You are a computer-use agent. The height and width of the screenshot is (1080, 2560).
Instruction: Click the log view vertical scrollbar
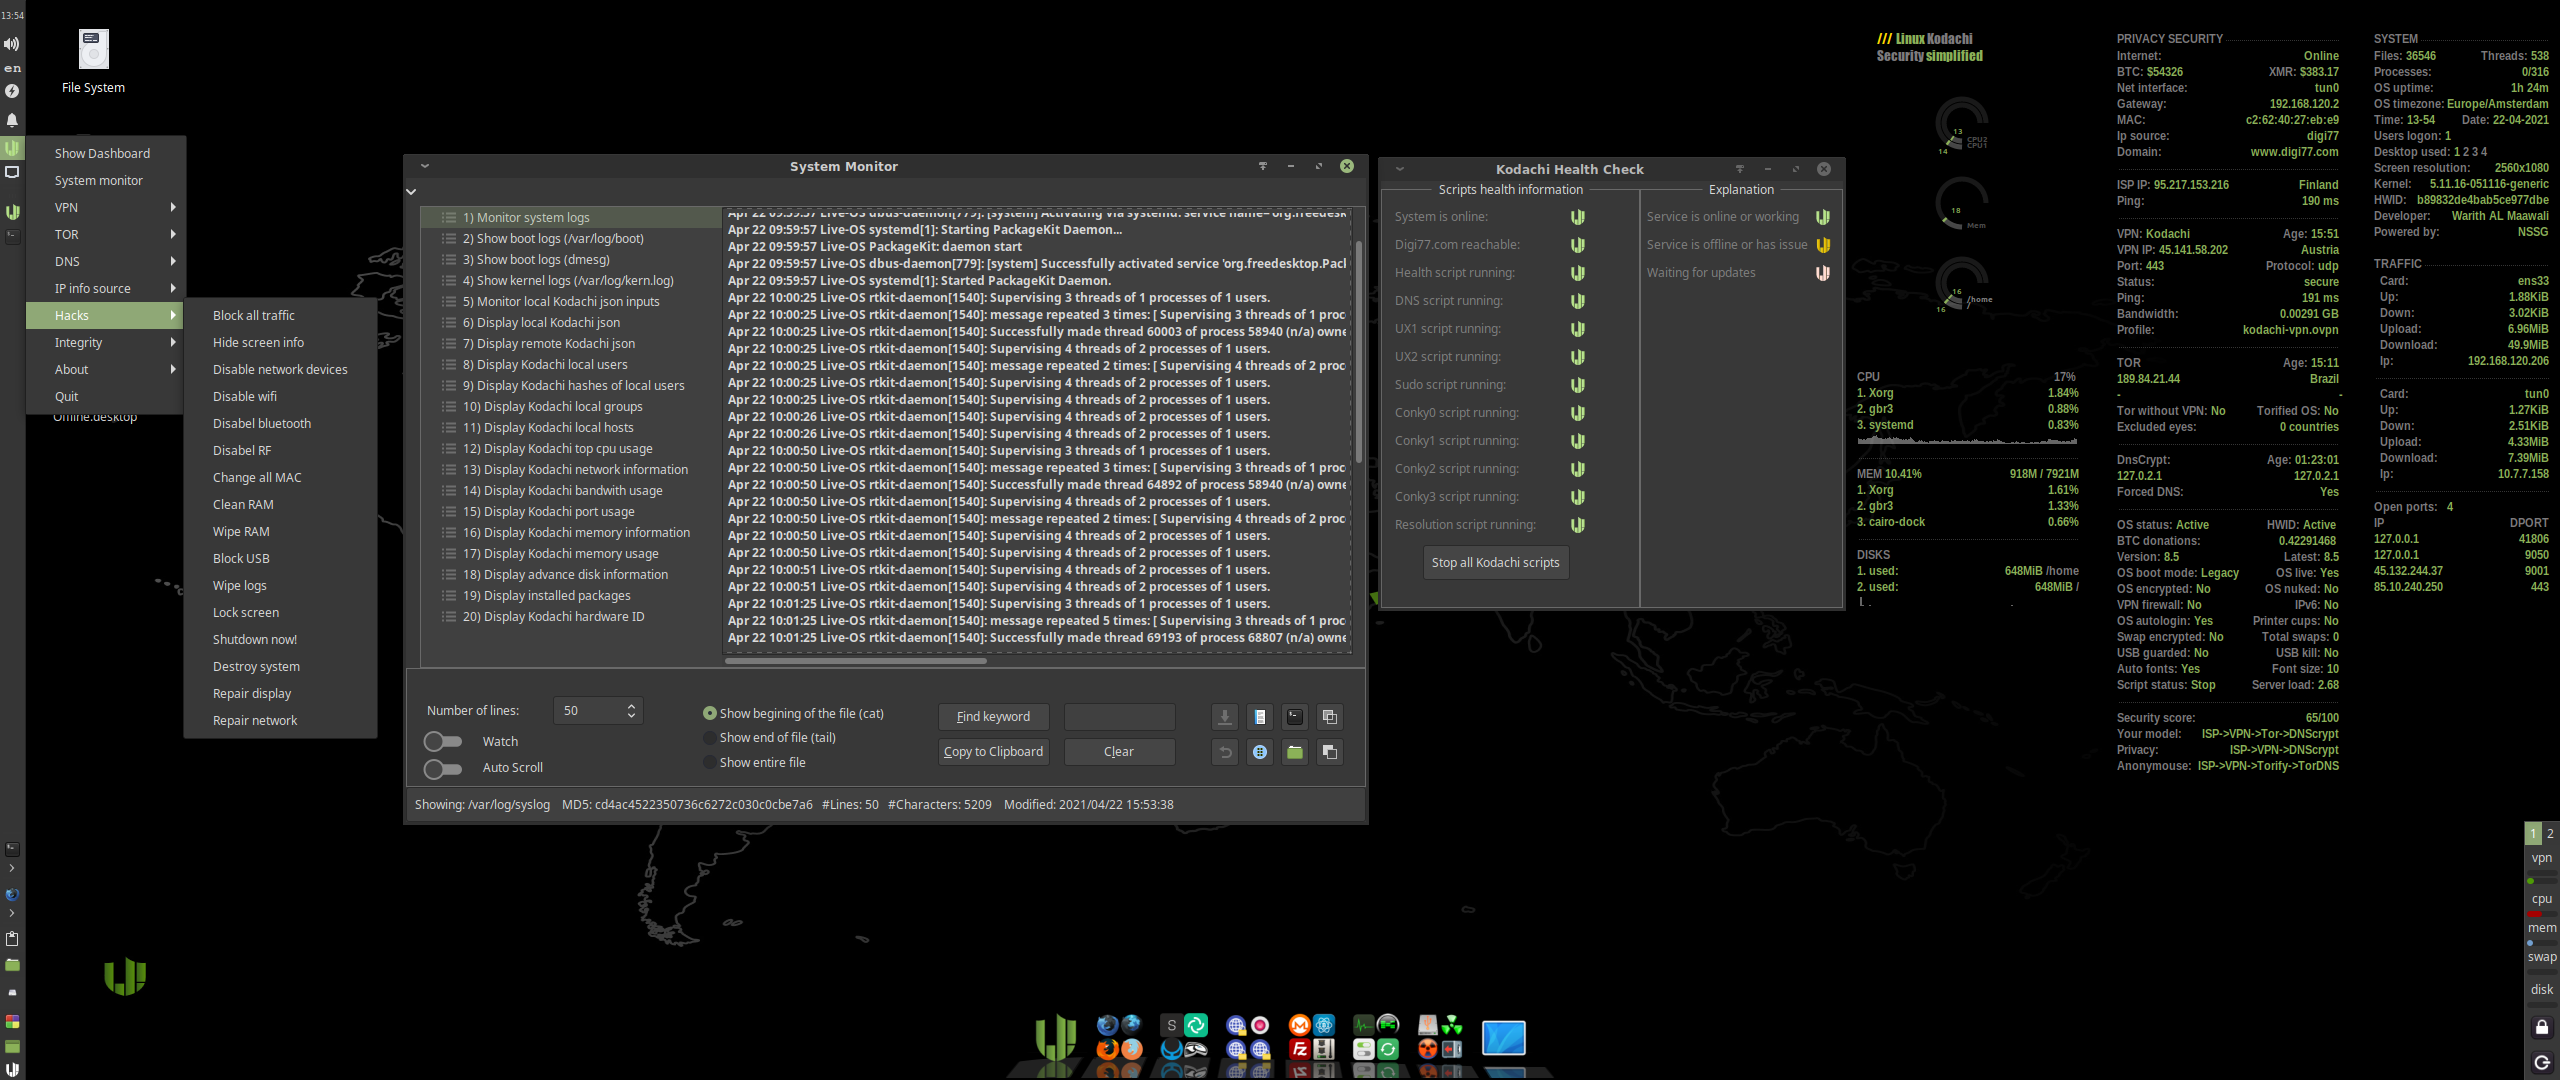(1358, 350)
